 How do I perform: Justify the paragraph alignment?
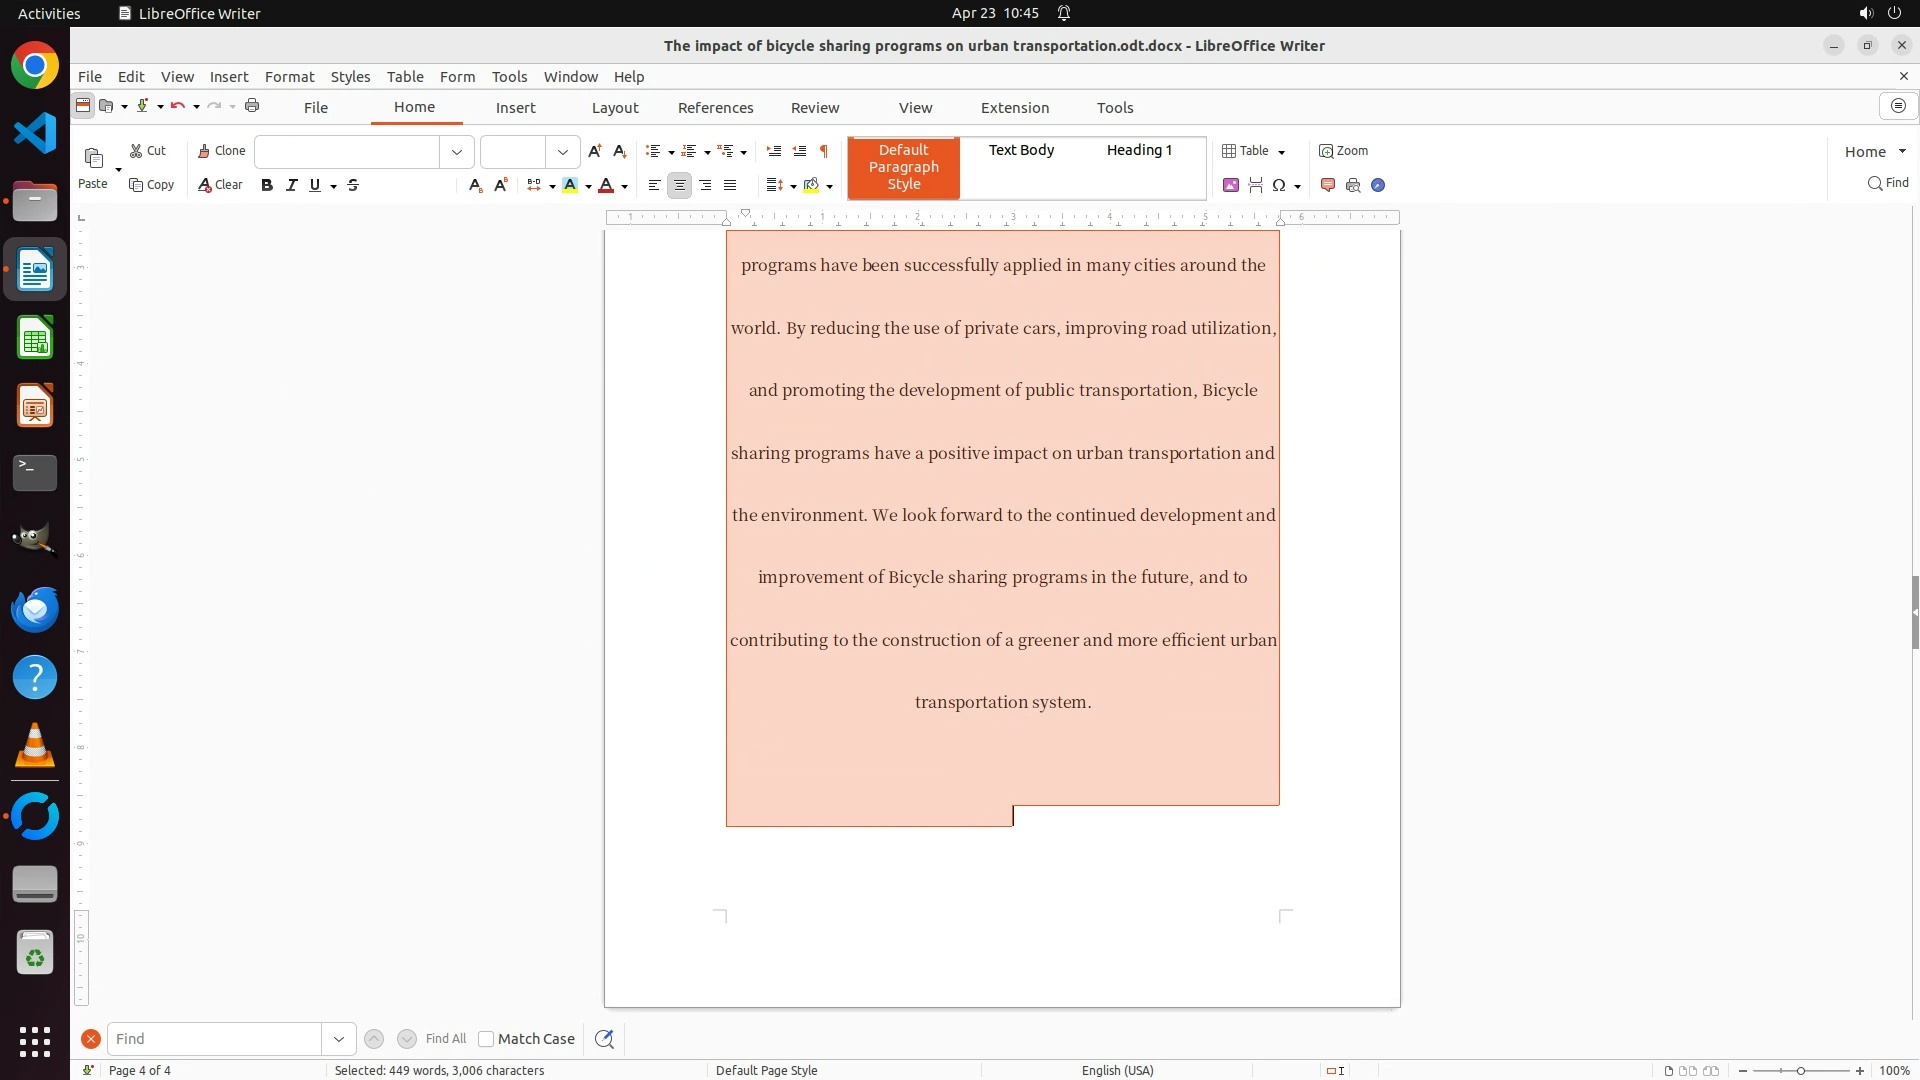[730, 185]
